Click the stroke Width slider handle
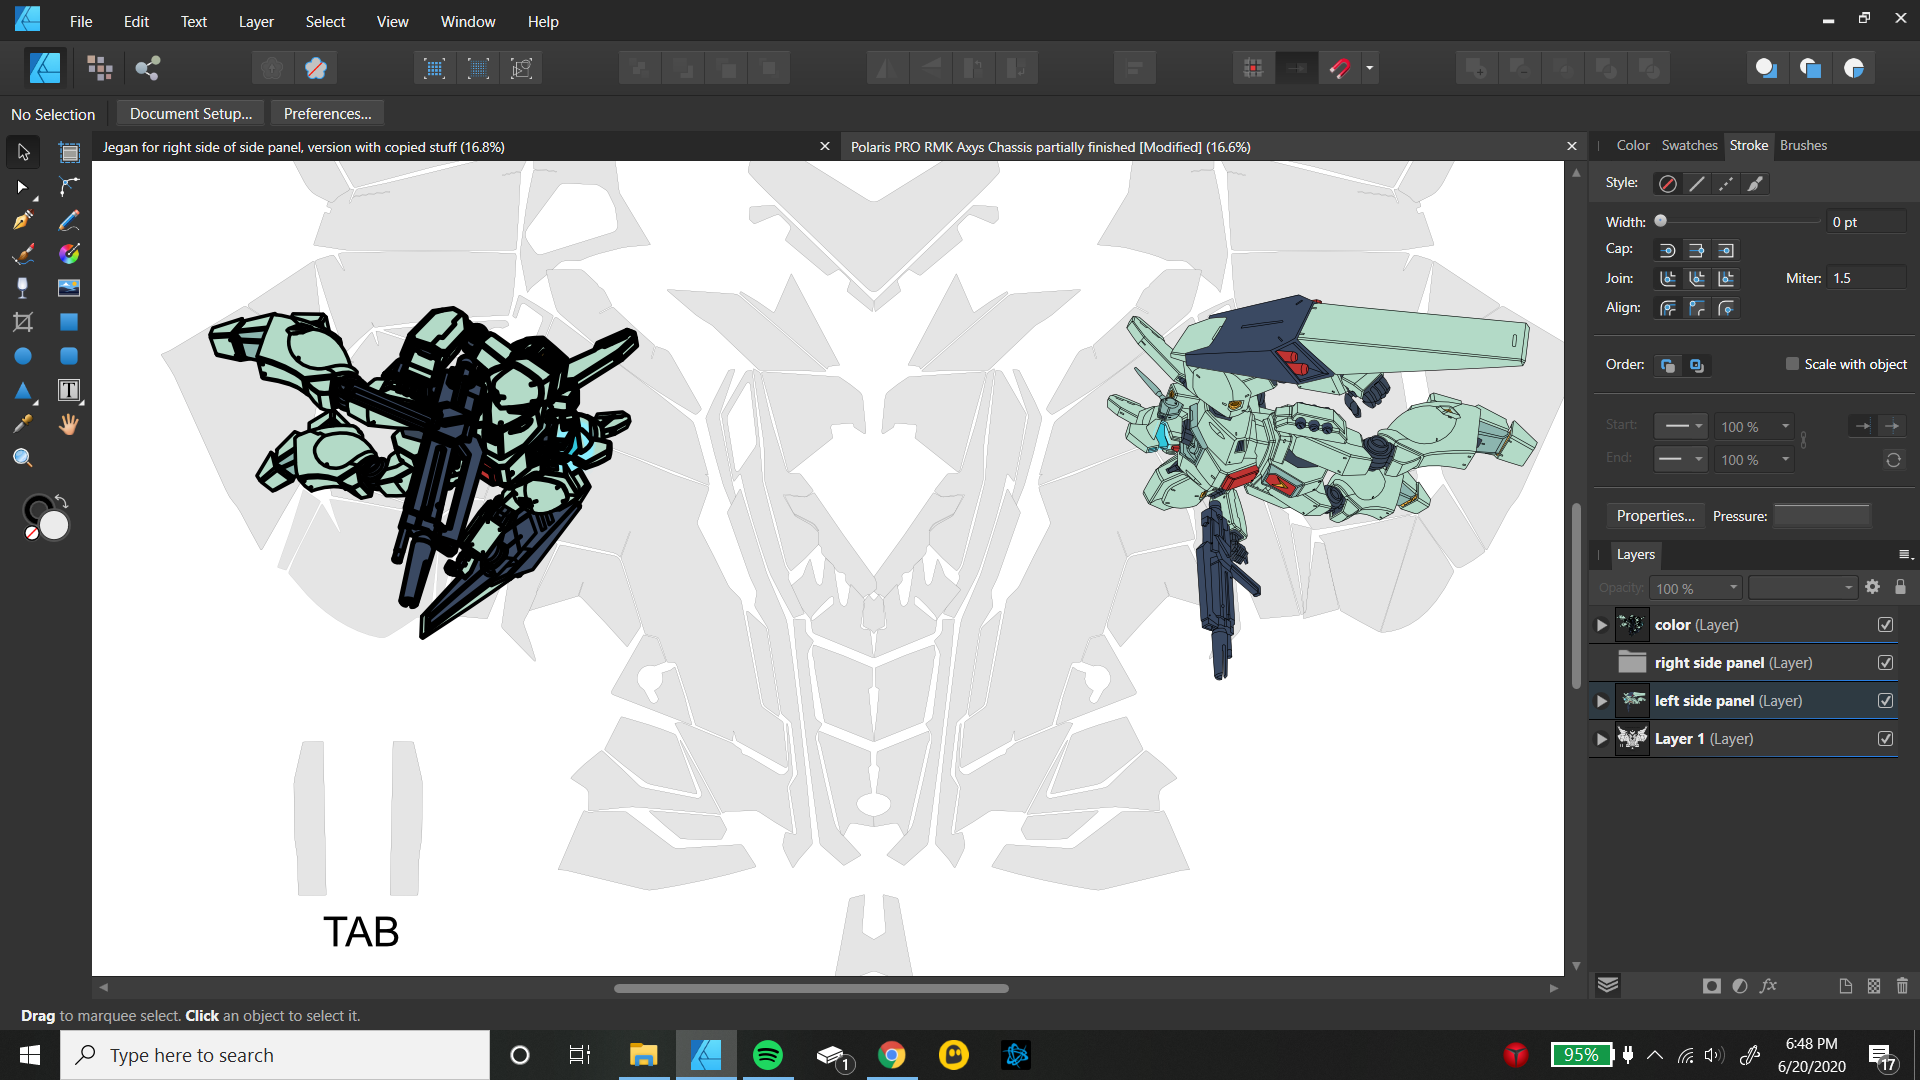The height and width of the screenshot is (1080, 1920). coord(1660,221)
